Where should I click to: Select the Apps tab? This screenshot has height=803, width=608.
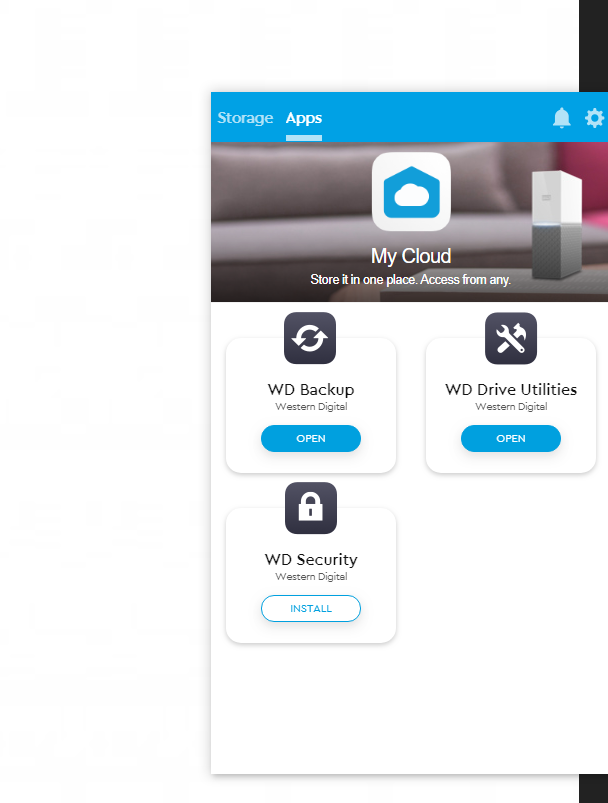tap(304, 118)
